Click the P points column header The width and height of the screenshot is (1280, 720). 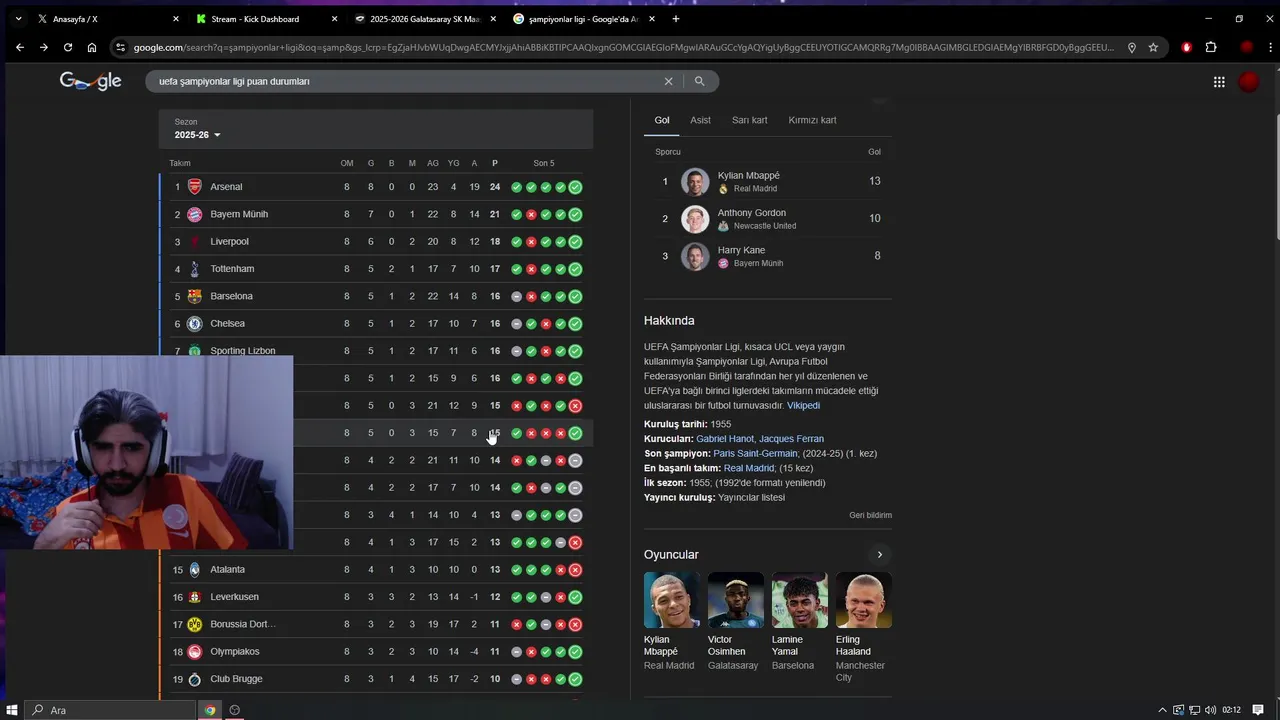494,163
